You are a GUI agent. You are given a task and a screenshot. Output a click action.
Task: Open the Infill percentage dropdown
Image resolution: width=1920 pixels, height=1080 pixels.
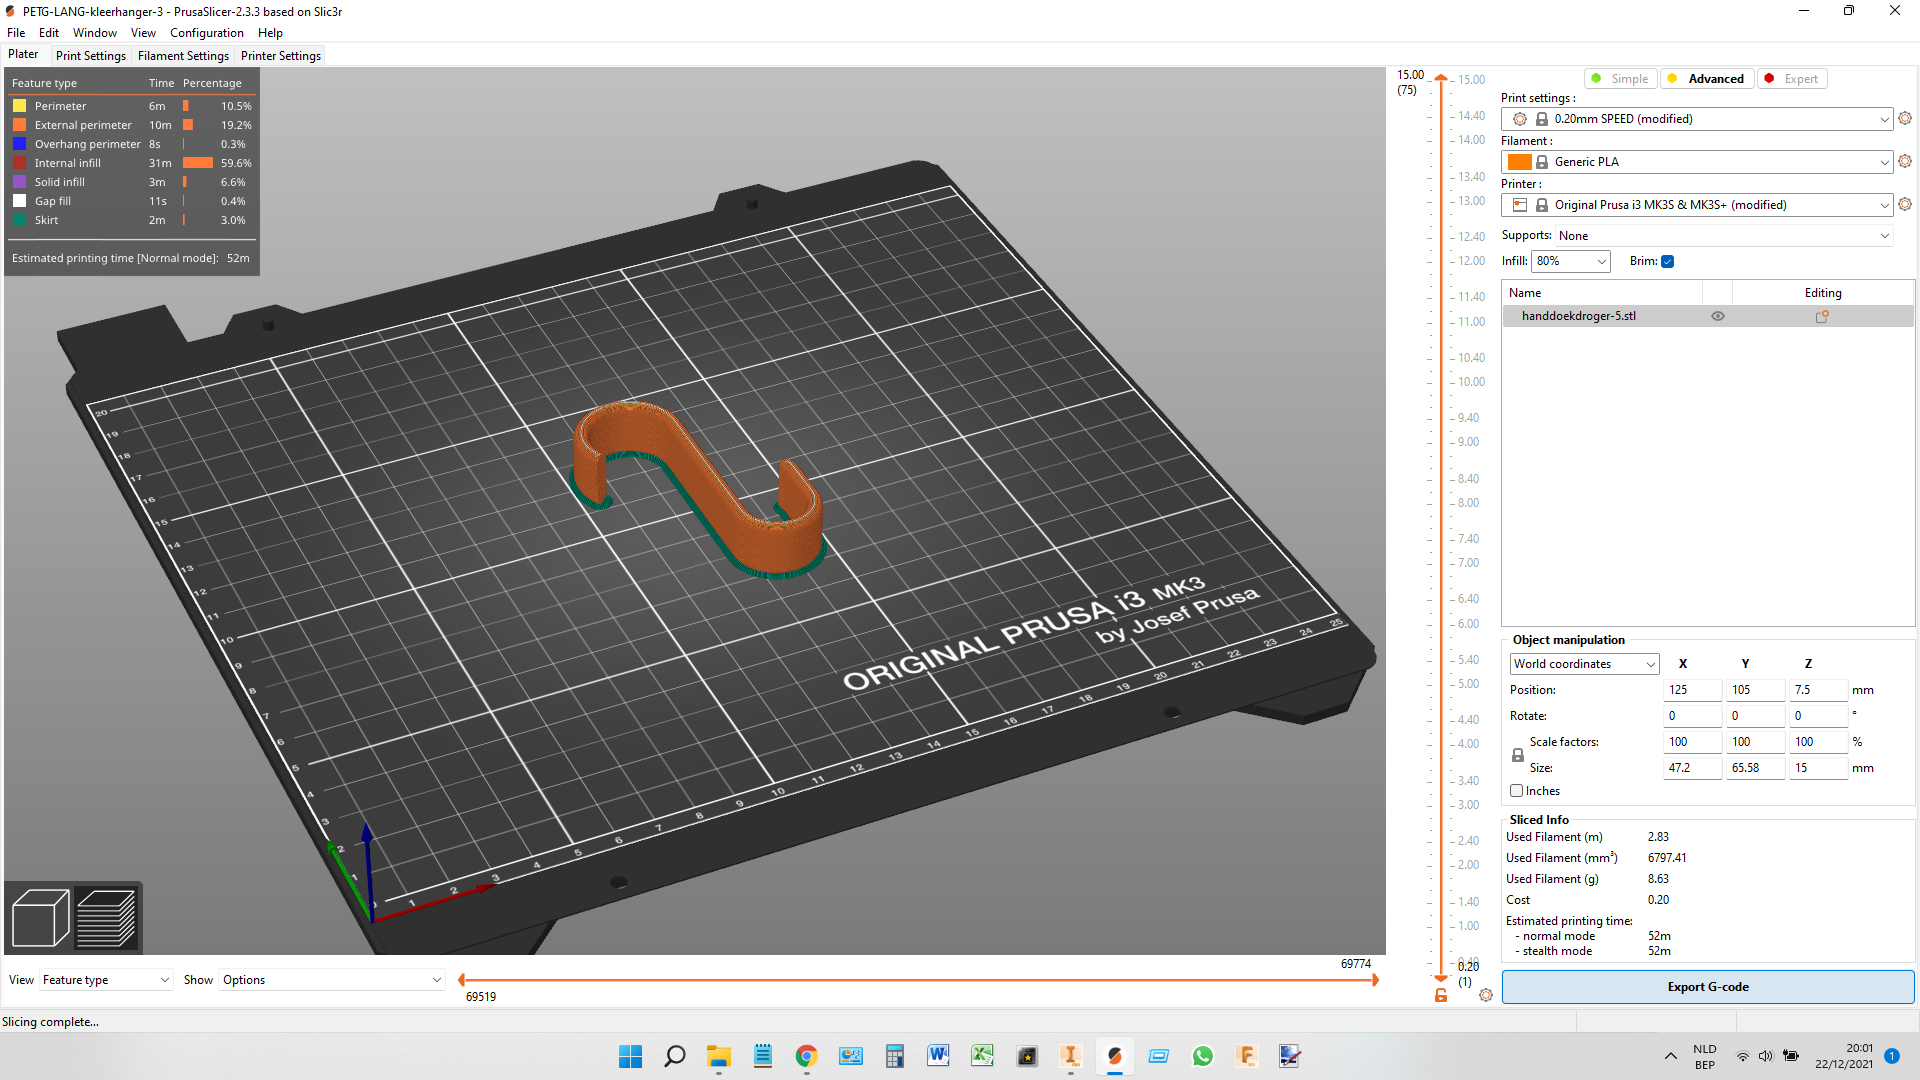tap(1571, 262)
